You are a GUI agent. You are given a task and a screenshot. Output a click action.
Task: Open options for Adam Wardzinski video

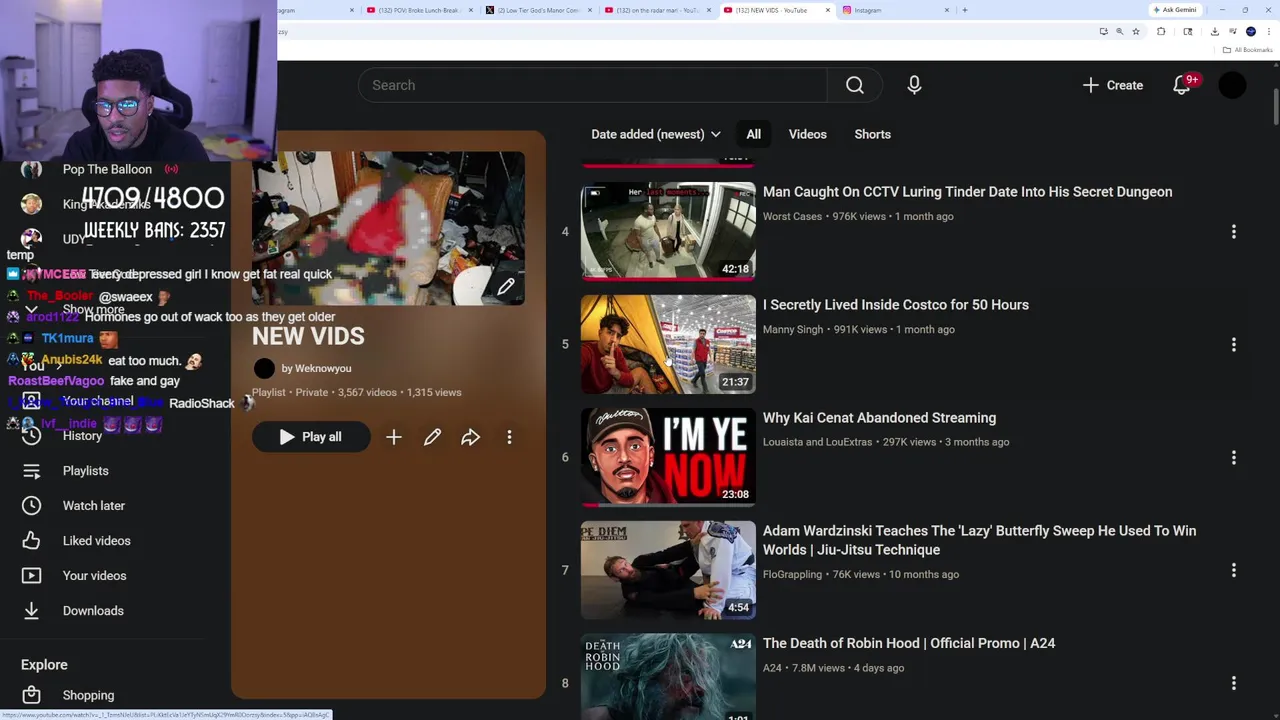coord(1233,570)
